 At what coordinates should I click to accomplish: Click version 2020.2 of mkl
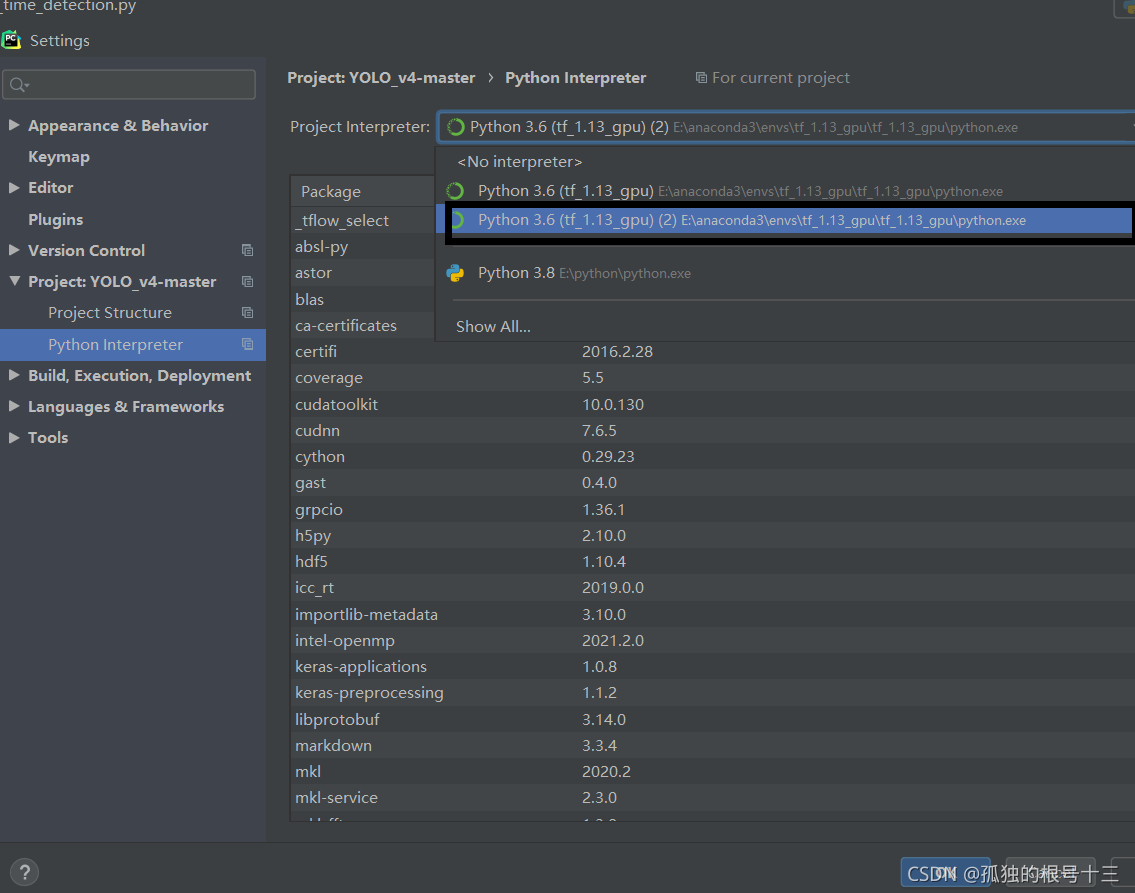tap(606, 771)
